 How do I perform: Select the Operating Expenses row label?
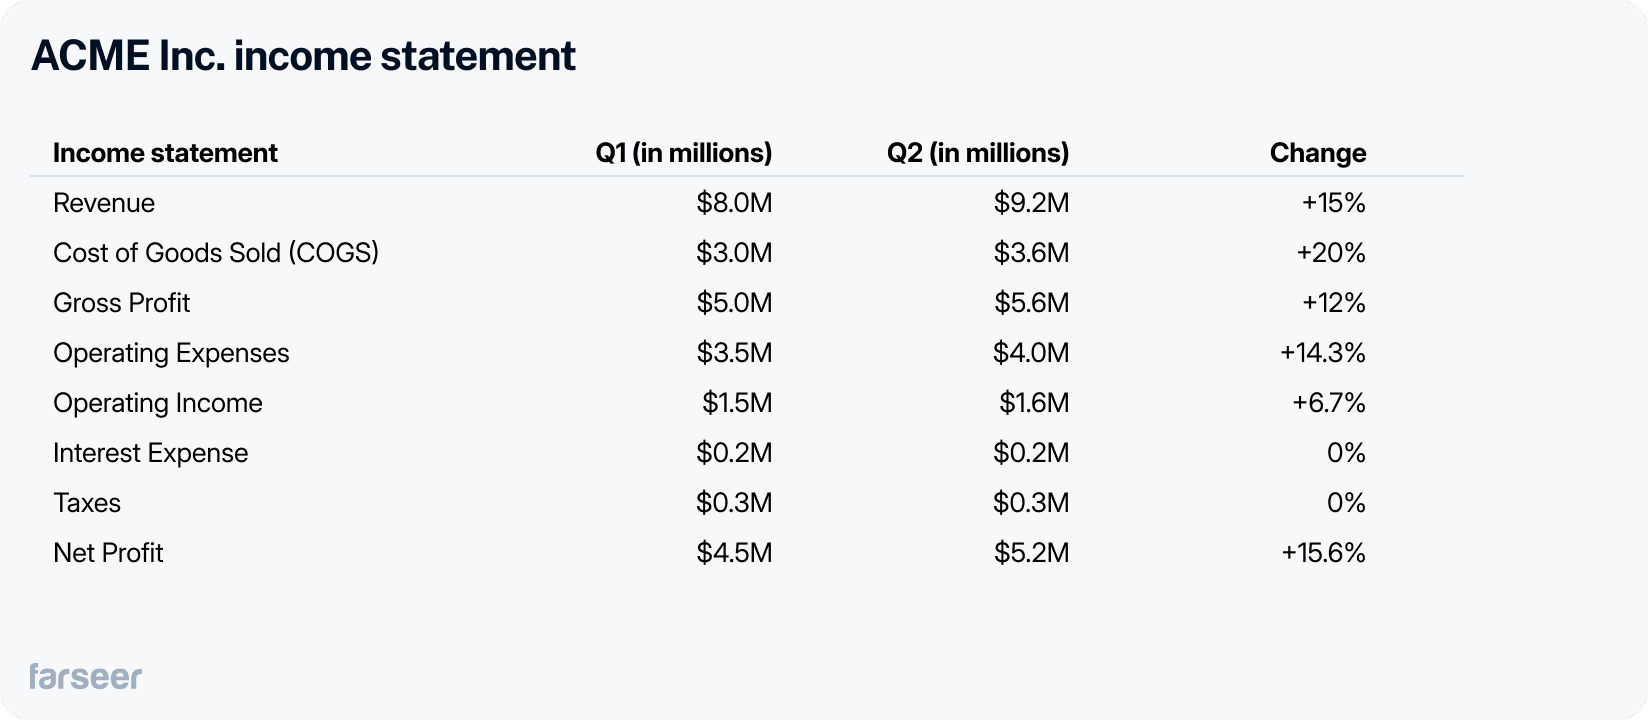[171, 353]
